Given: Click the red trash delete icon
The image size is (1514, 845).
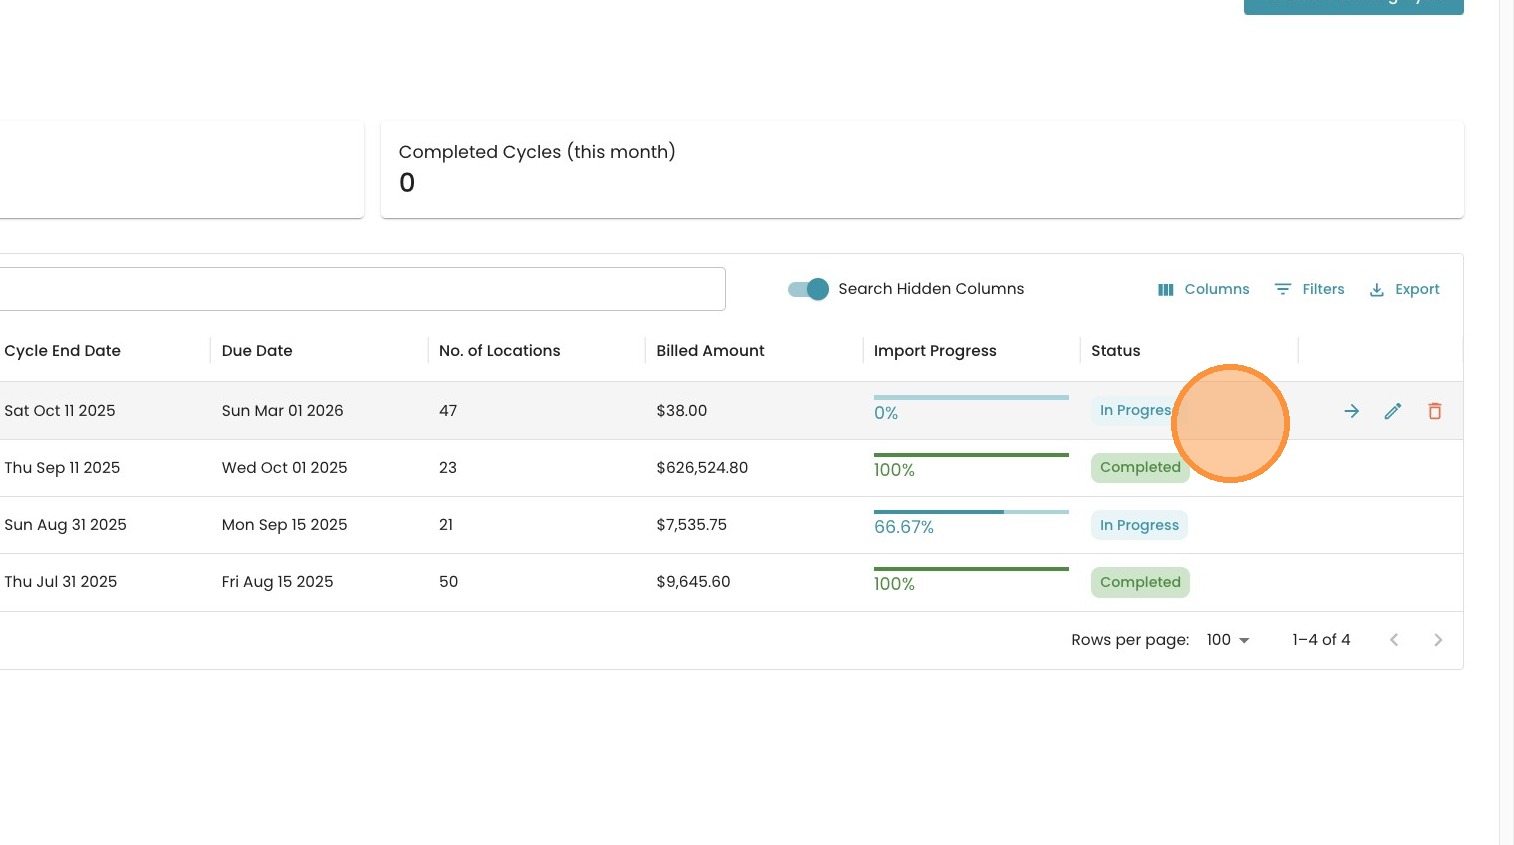Looking at the screenshot, I should pos(1434,411).
